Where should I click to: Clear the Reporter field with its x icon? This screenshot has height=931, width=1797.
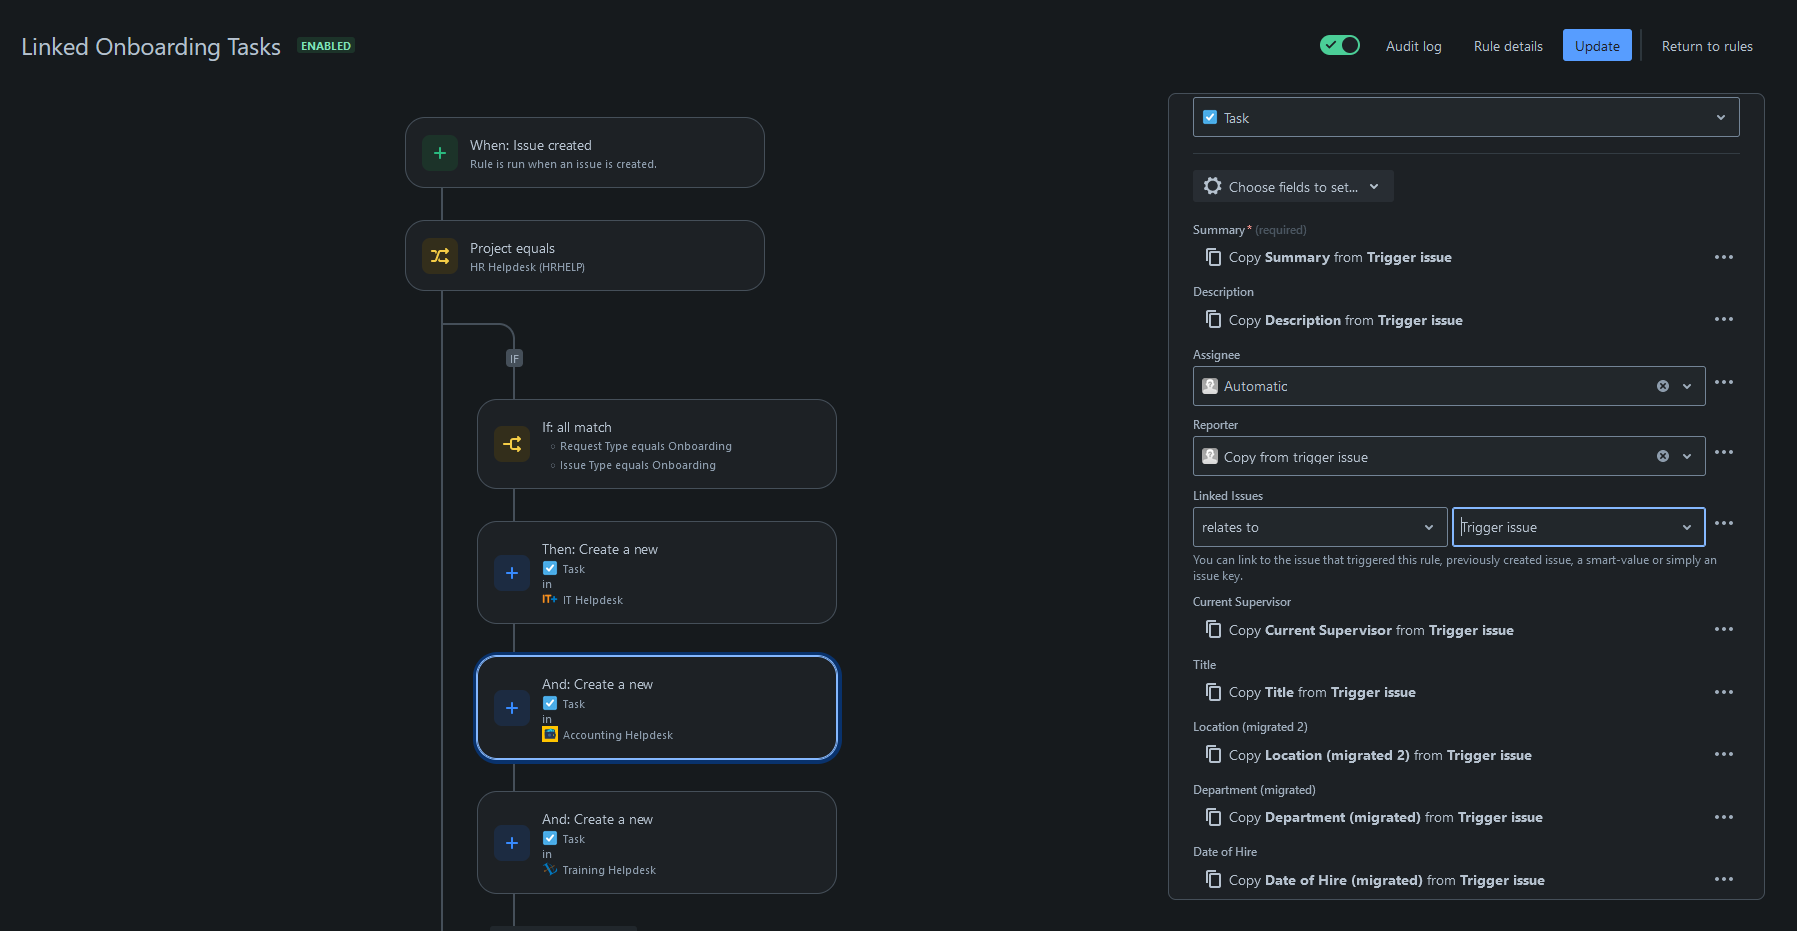coord(1663,456)
